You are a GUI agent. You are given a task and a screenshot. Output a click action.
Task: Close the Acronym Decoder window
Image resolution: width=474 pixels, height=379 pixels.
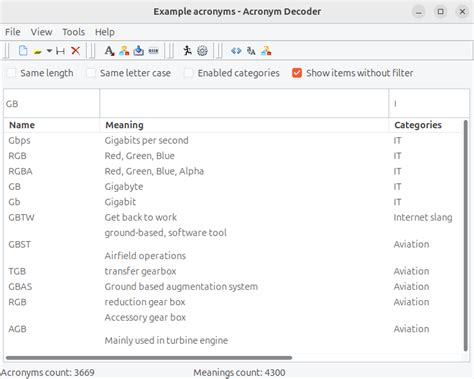(x=462, y=12)
